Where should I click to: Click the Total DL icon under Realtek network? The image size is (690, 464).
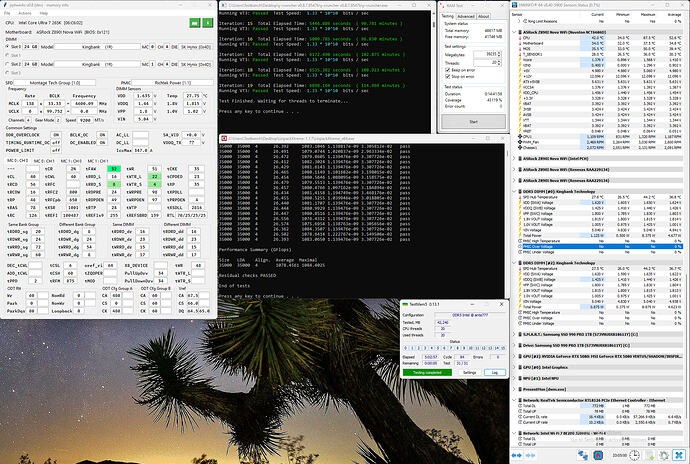[520, 405]
